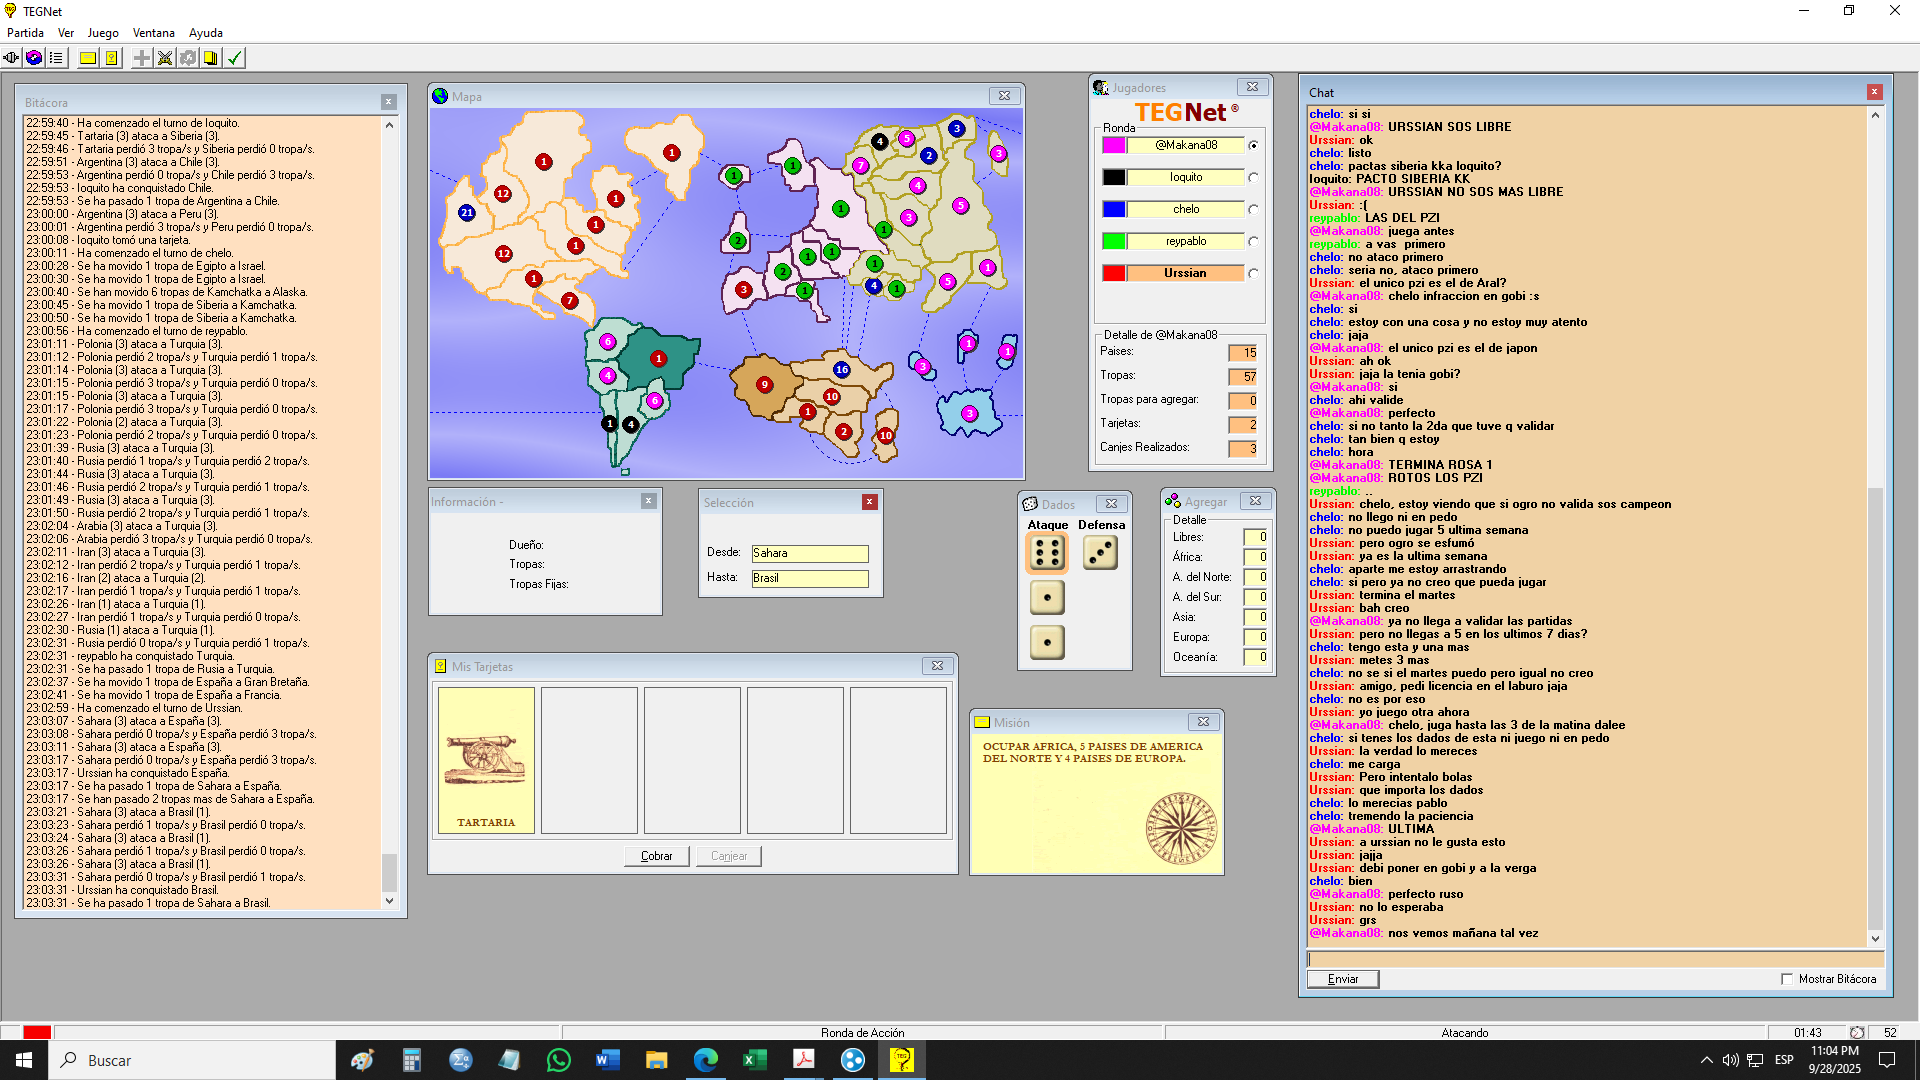Click the stacked yellow cards toolbar icon
This screenshot has width=1920, height=1080.
coord(211,58)
